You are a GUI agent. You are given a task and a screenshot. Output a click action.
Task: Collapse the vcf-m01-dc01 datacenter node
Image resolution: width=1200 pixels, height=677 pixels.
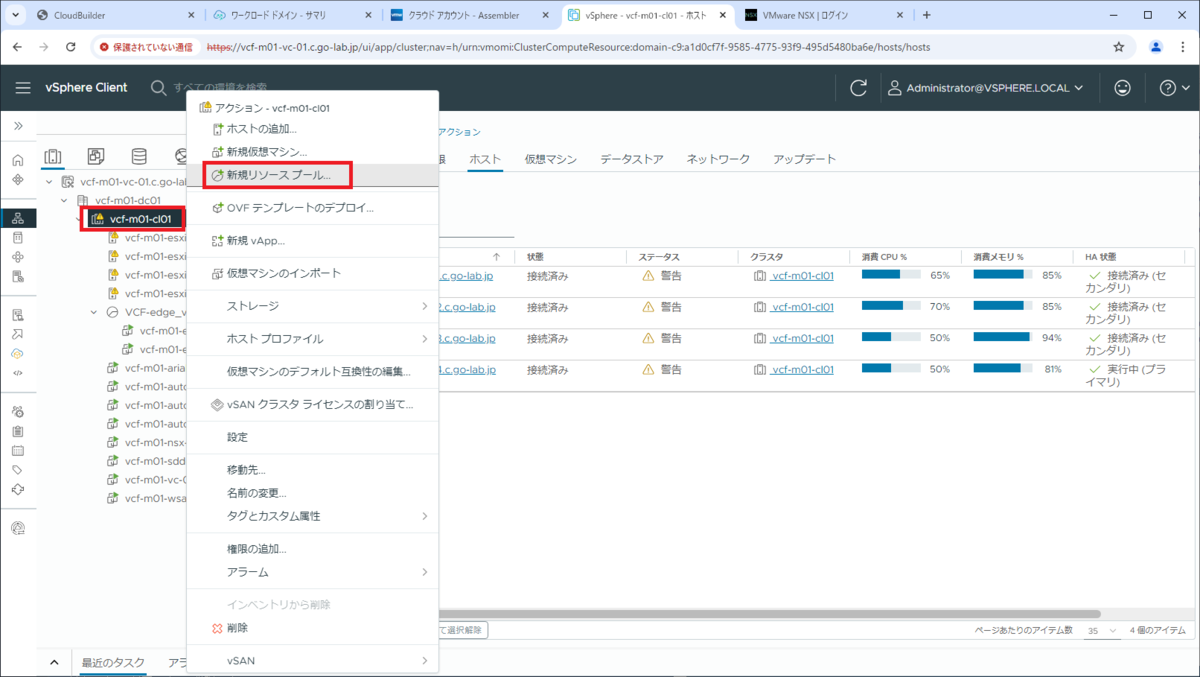65,200
